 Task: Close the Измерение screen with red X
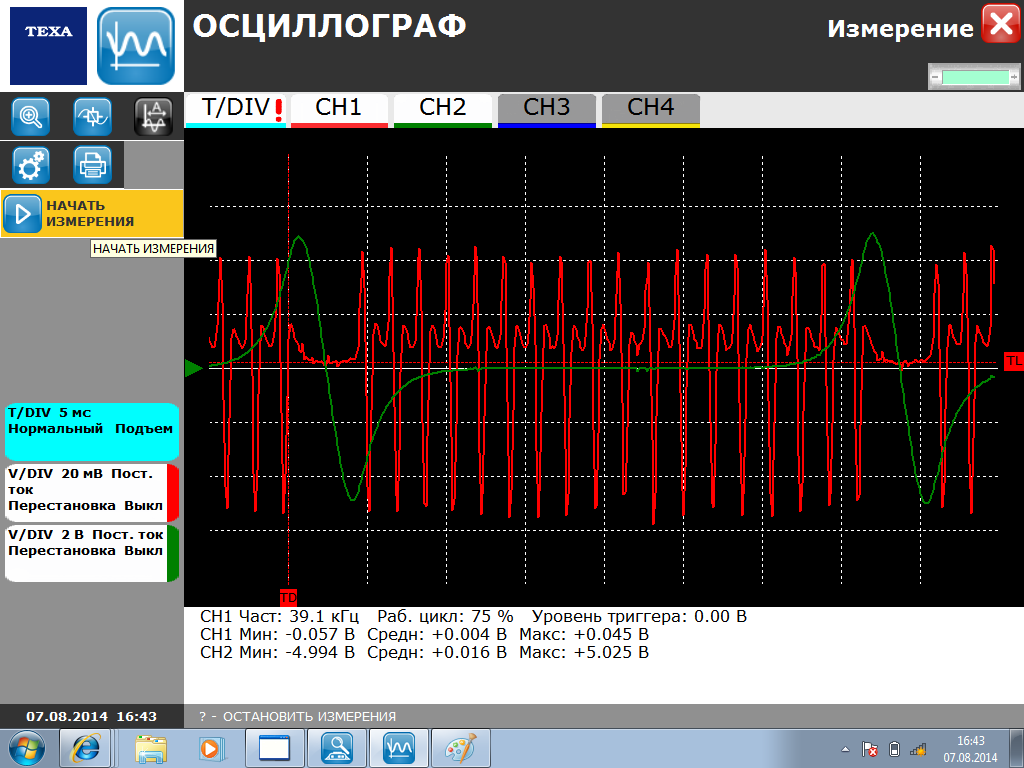[1000, 24]
